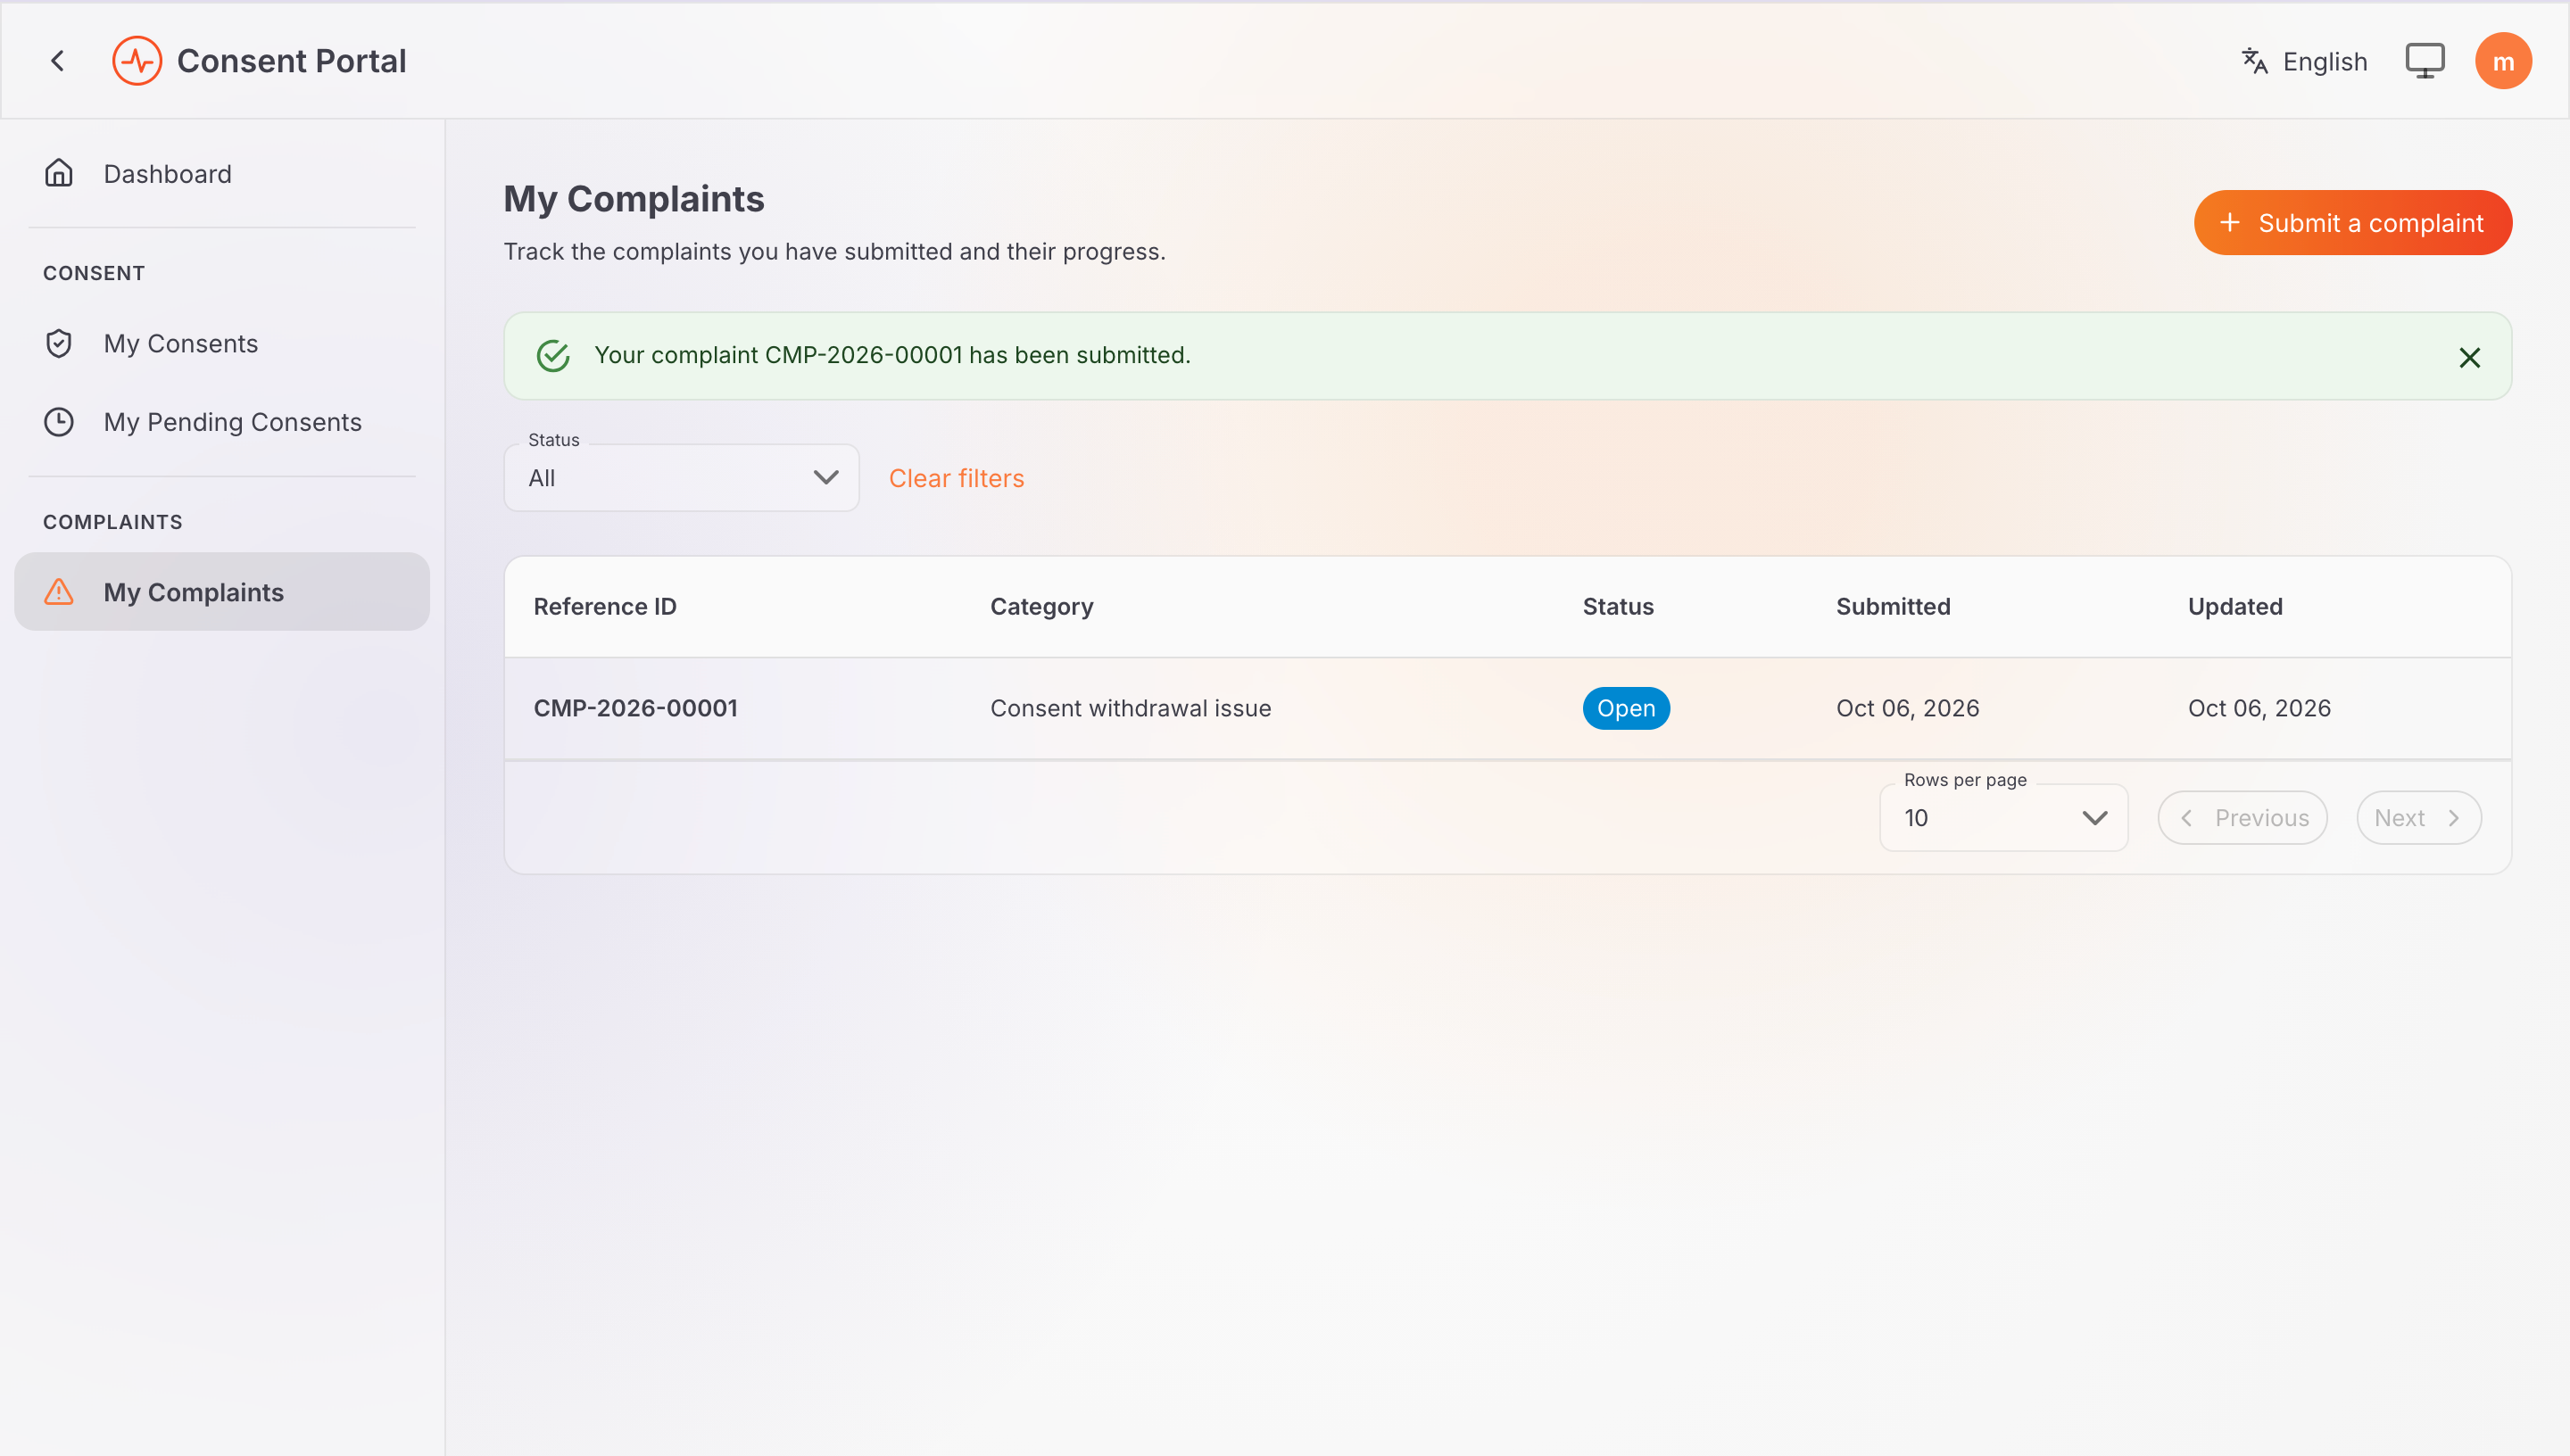Open the Status filter dropdown
The width and height of the screenshot is (2570, 1456).
coord(682,478)
